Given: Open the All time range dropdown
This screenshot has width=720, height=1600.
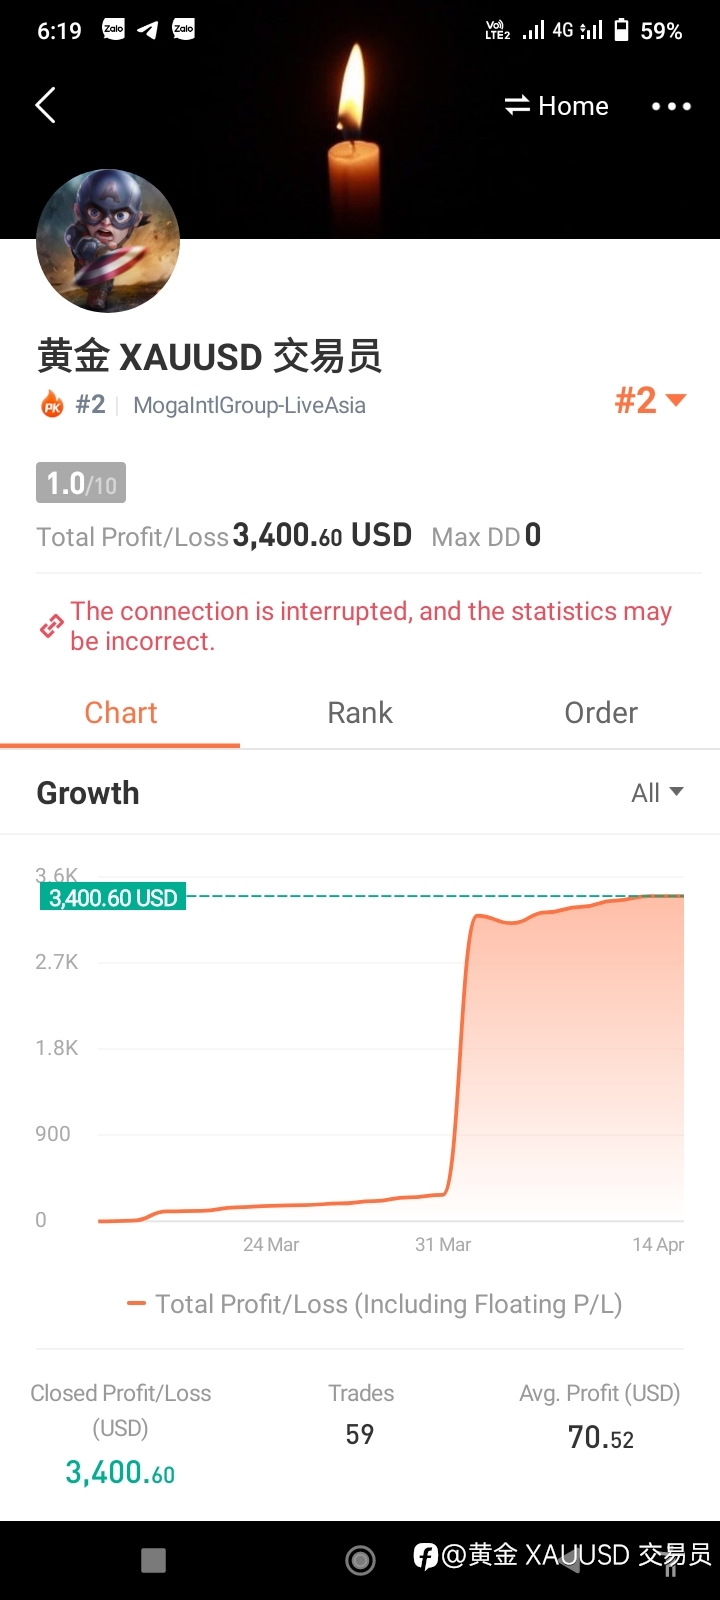Looking at the screenshot, I should point(658,793).
